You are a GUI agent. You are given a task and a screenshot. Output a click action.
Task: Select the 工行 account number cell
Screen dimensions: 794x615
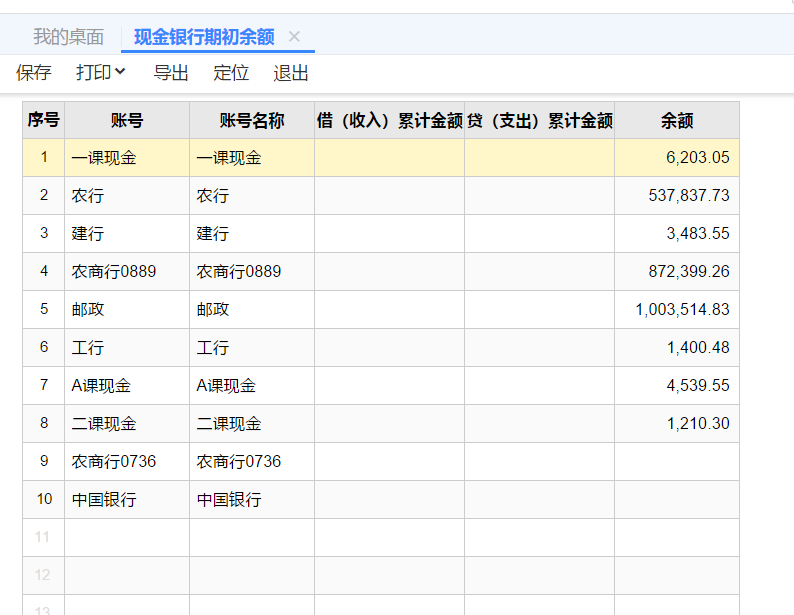click(x=127, y=347)
